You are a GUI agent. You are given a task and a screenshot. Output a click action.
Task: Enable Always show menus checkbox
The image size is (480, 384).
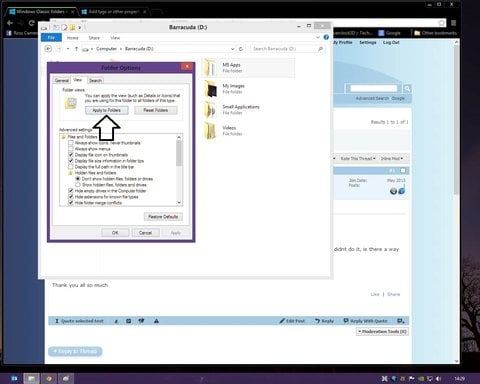71,149
